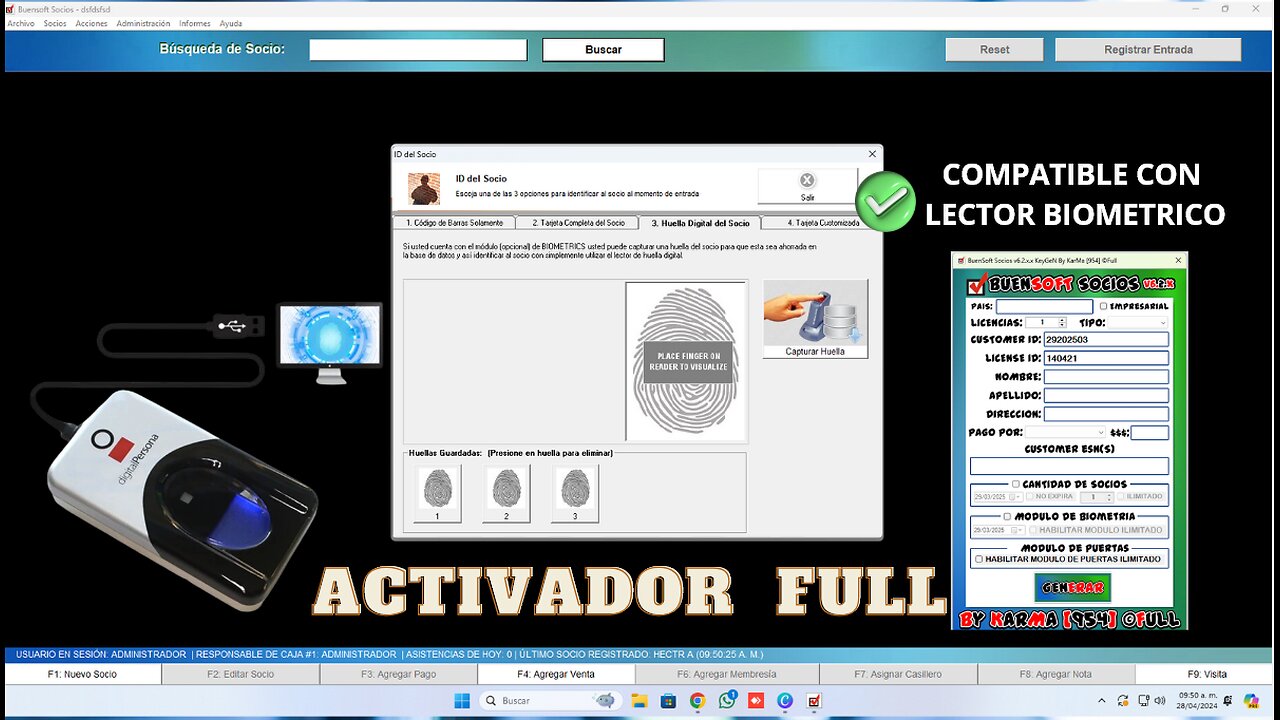Open the PAGO POR dropdown
1280x720 pixels.
point(1065,433)
